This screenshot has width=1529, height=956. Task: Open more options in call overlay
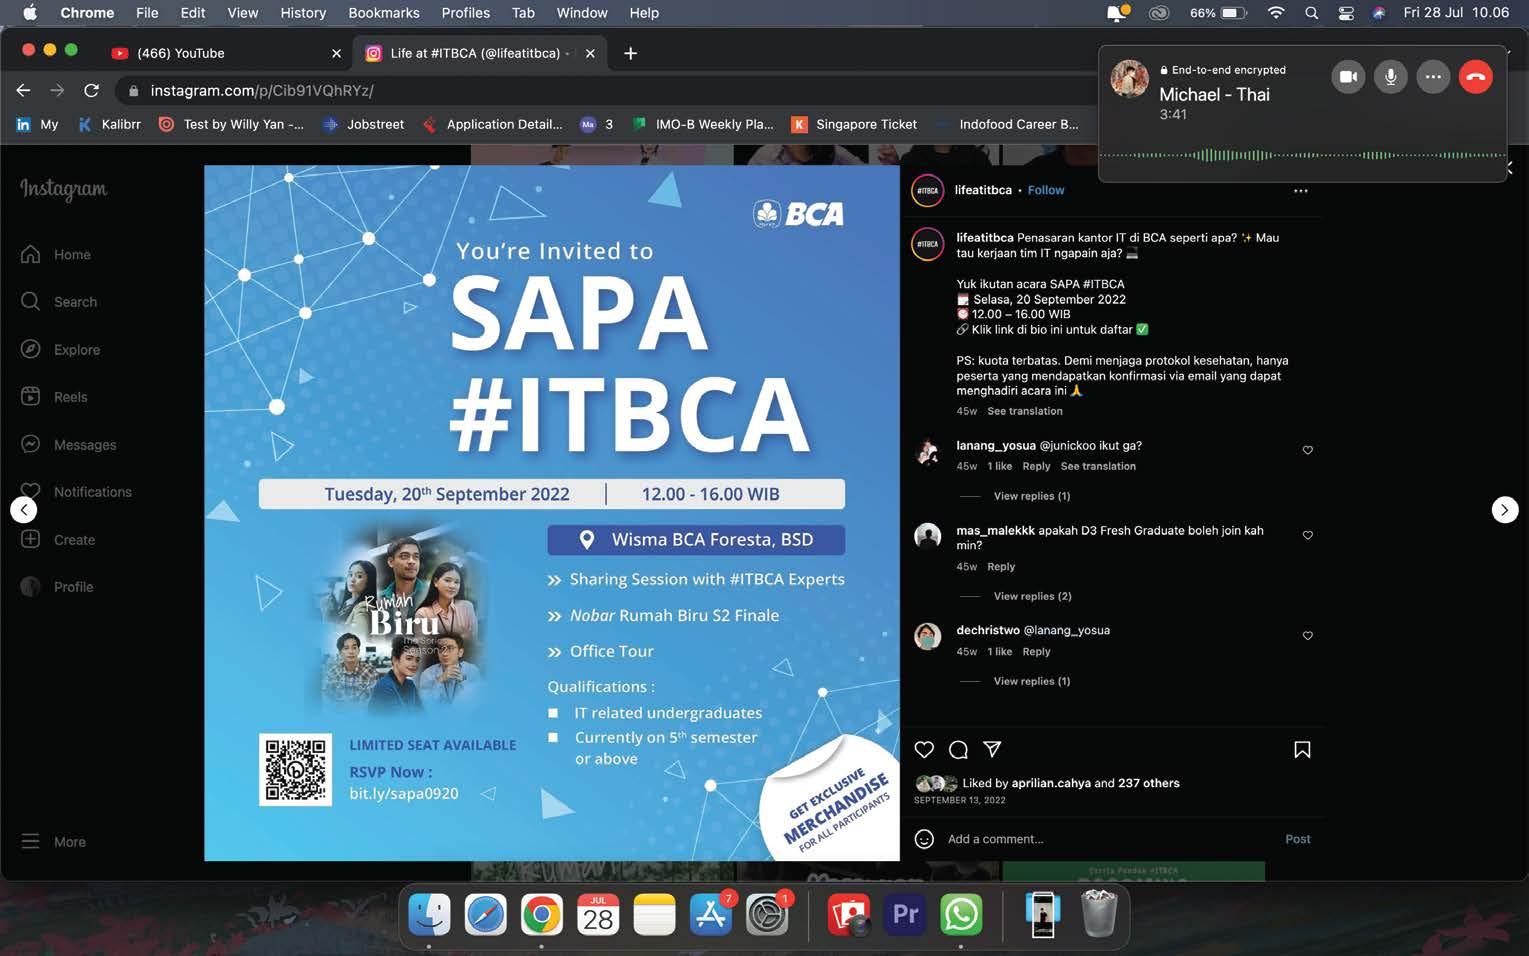pyautogui.click(x=1433, y=77)
